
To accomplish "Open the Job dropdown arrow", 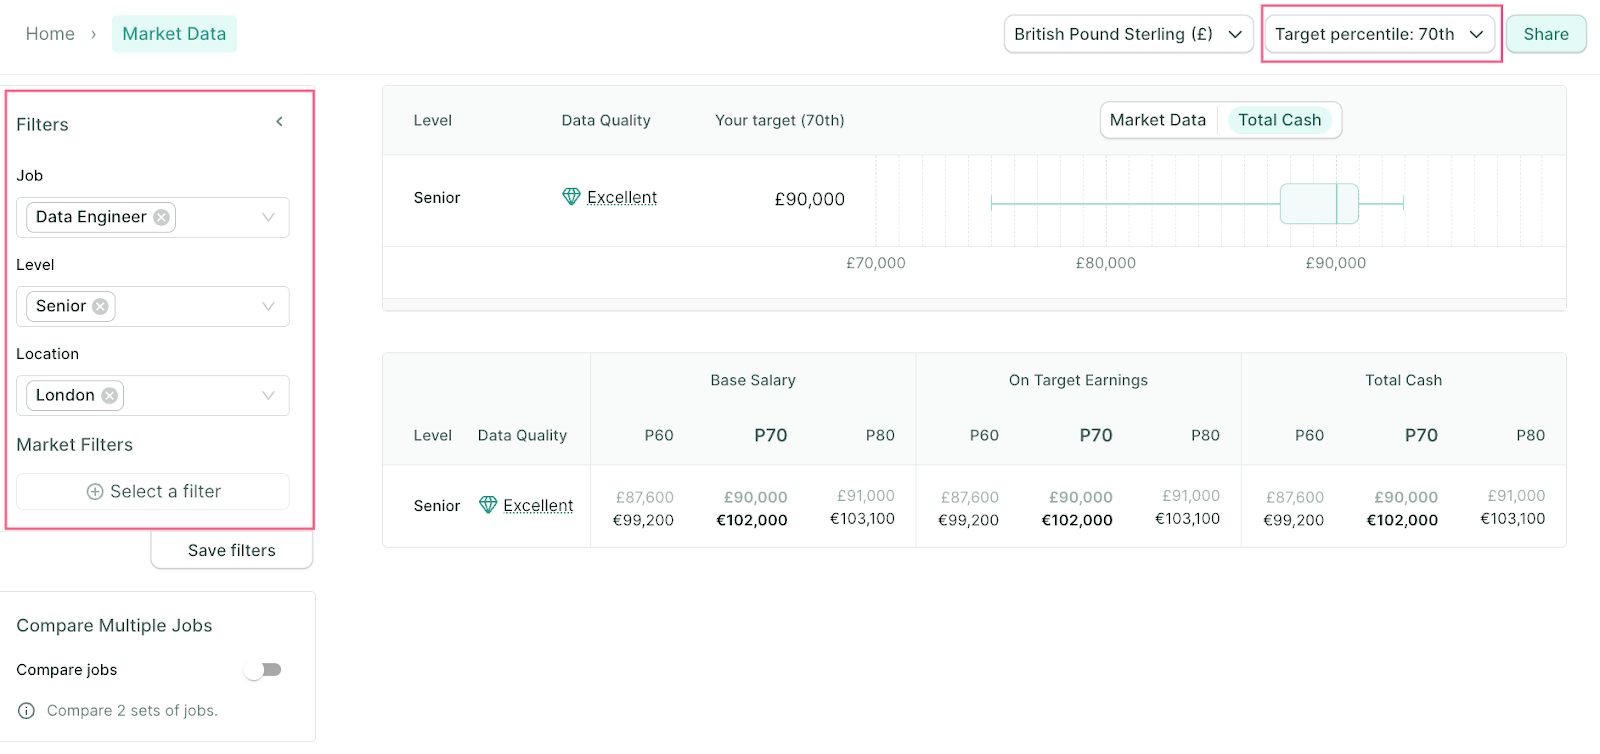I will (x=268, y=217).
